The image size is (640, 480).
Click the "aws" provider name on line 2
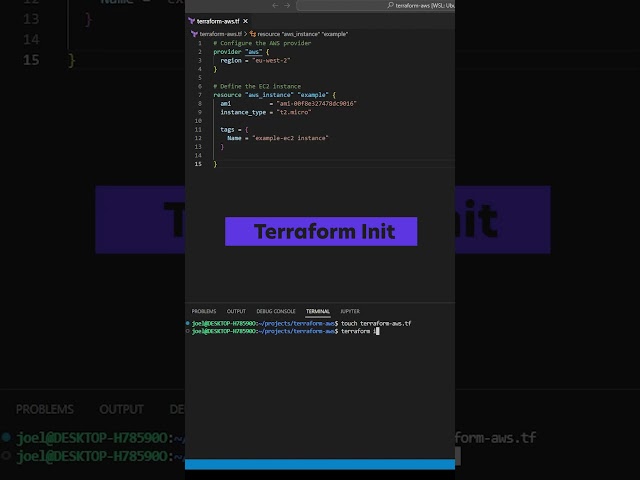[x=253, y=52]
